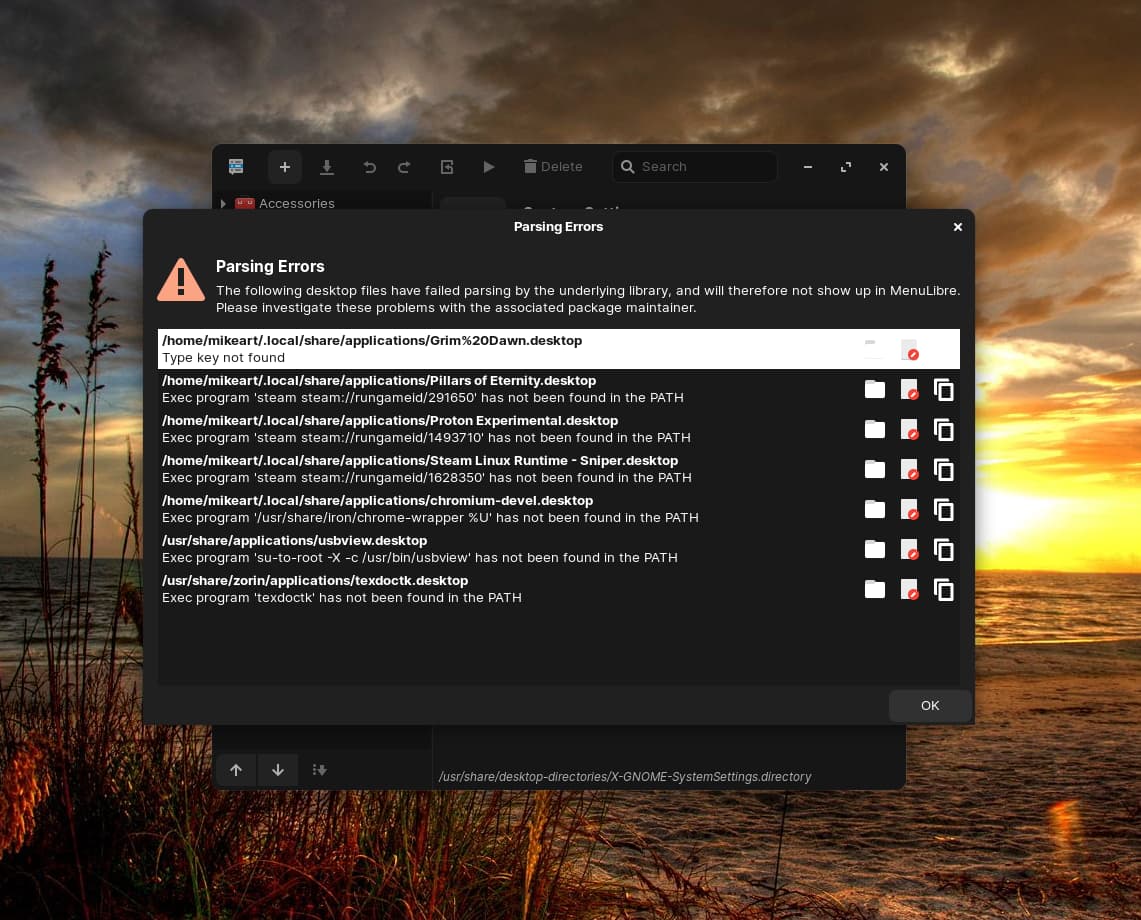Edit Steam Linux Runtime - Sniper.desktop file
This screenshot has height=920, width=1141.
point(909,469)
